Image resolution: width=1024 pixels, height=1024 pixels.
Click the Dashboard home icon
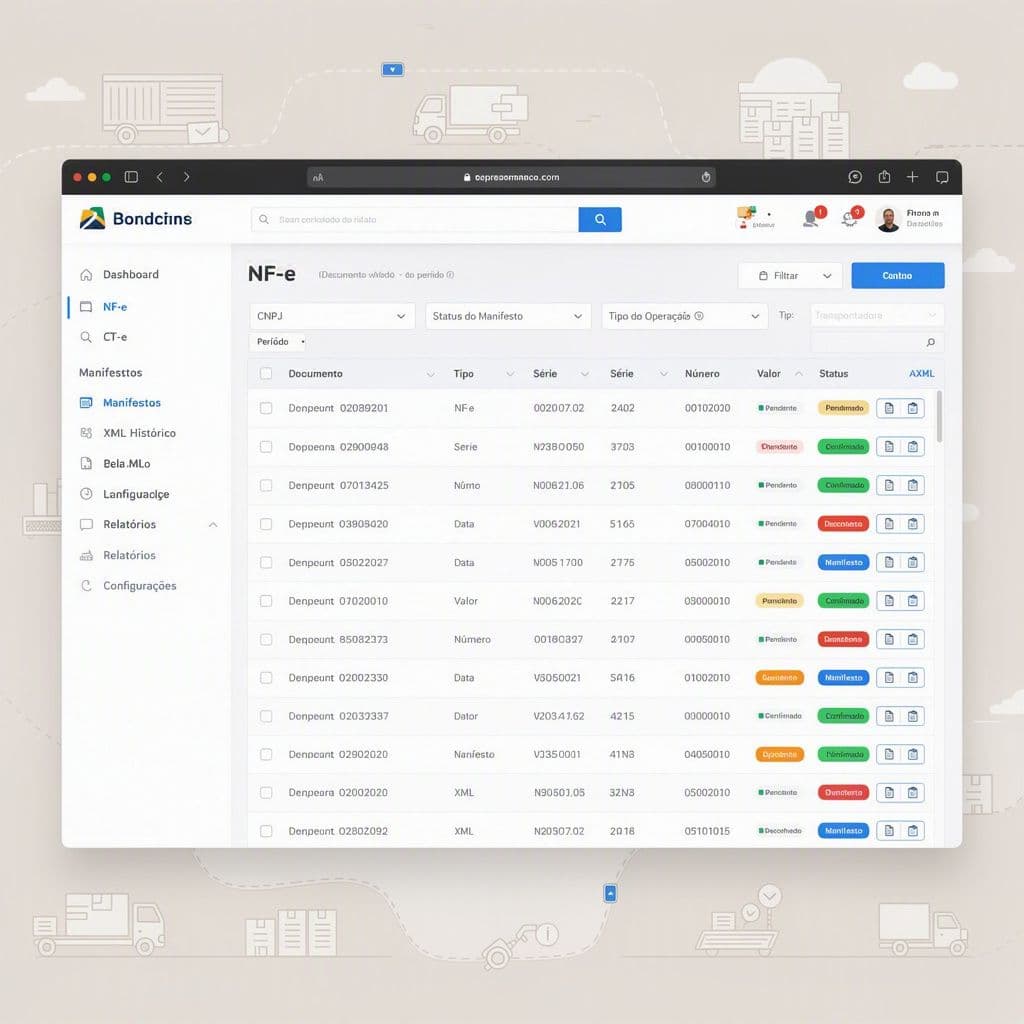click(x=86, y=274)
